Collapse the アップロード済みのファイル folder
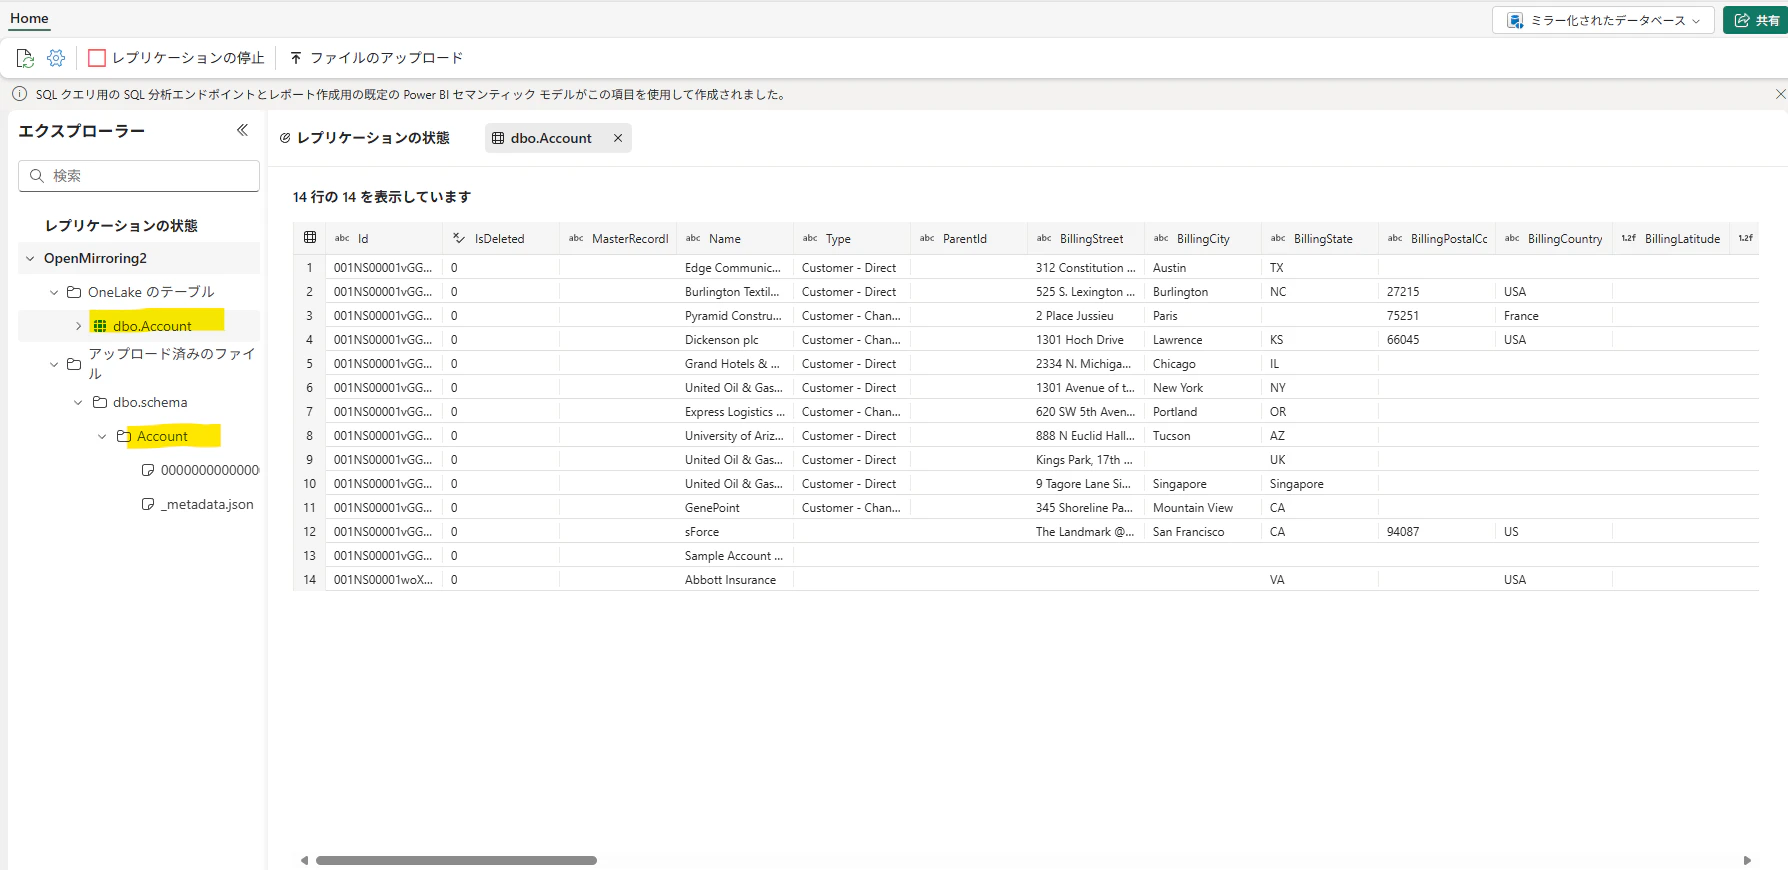 click(54, 364)
